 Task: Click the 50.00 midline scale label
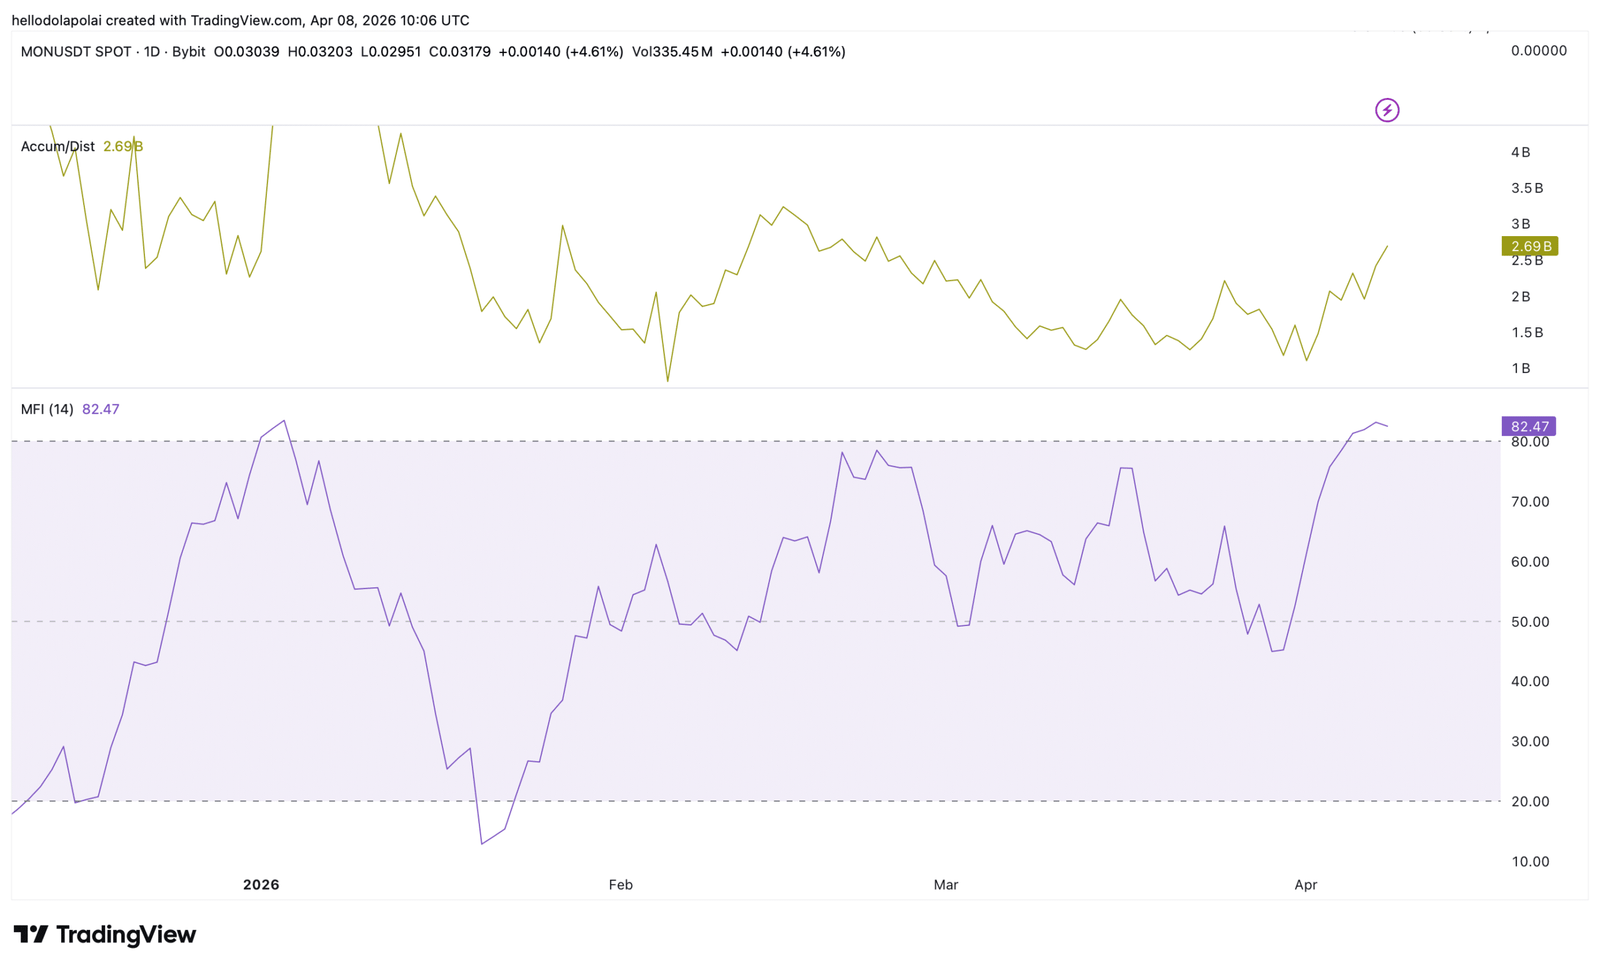tap(1530, 622)
